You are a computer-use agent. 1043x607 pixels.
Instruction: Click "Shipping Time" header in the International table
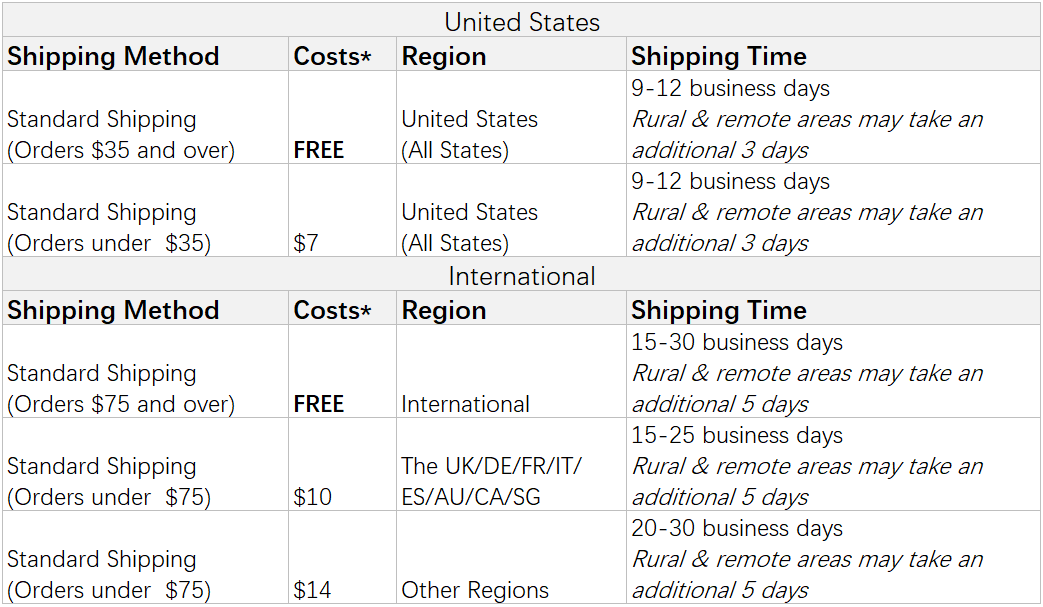pos(718,310)
